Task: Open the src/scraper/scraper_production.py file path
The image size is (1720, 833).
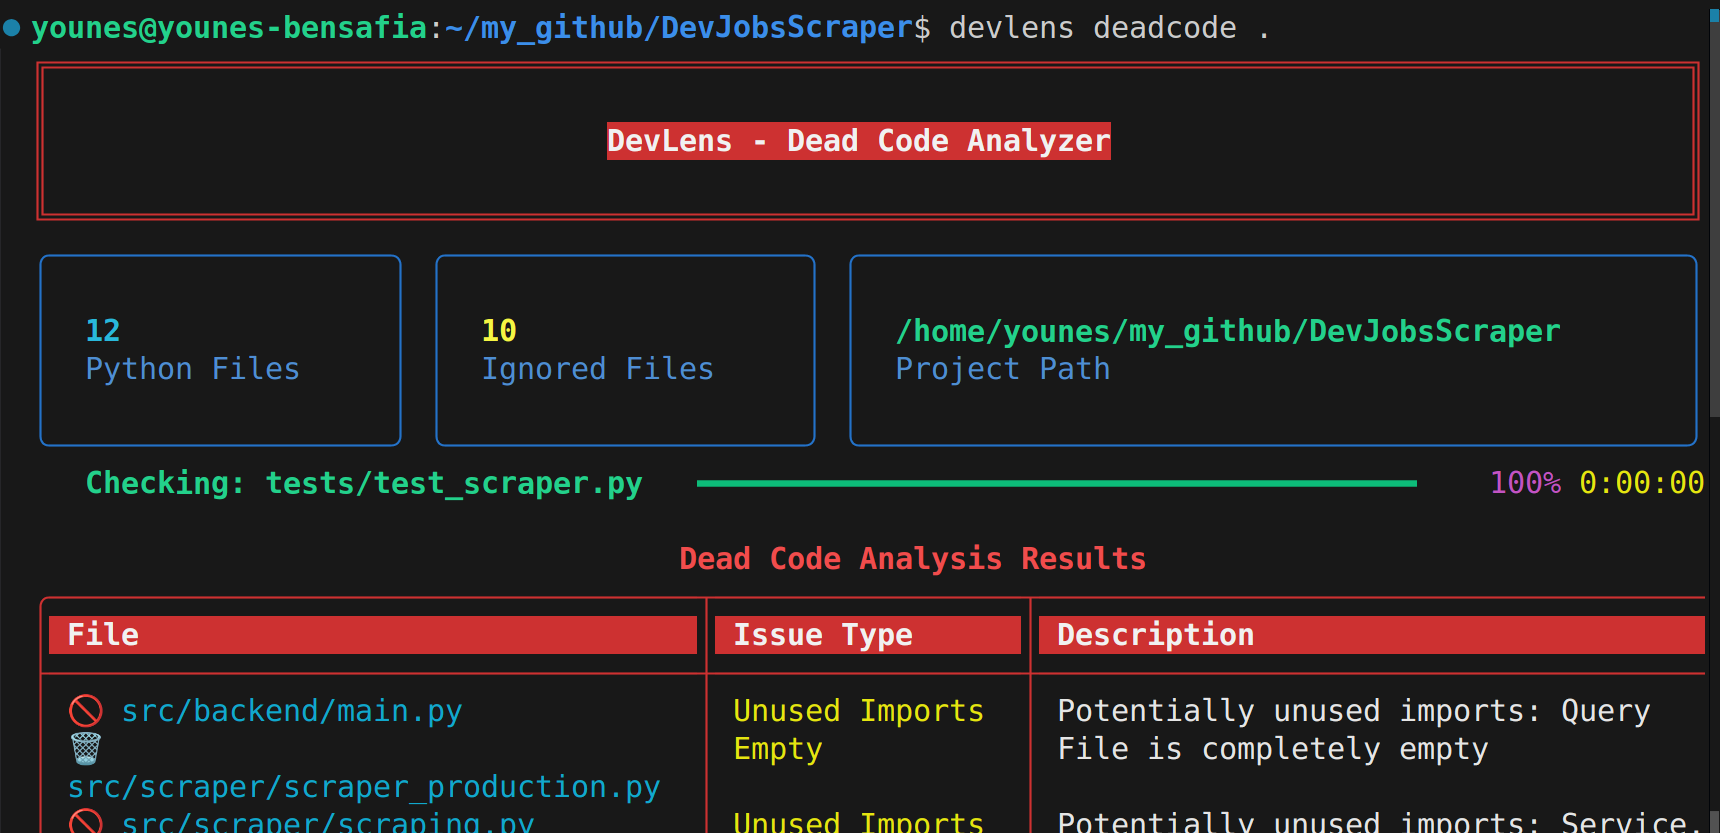Action: click(364, 787)
